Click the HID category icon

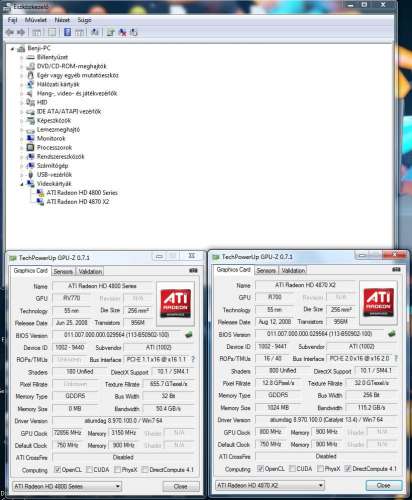click(30, 102)
